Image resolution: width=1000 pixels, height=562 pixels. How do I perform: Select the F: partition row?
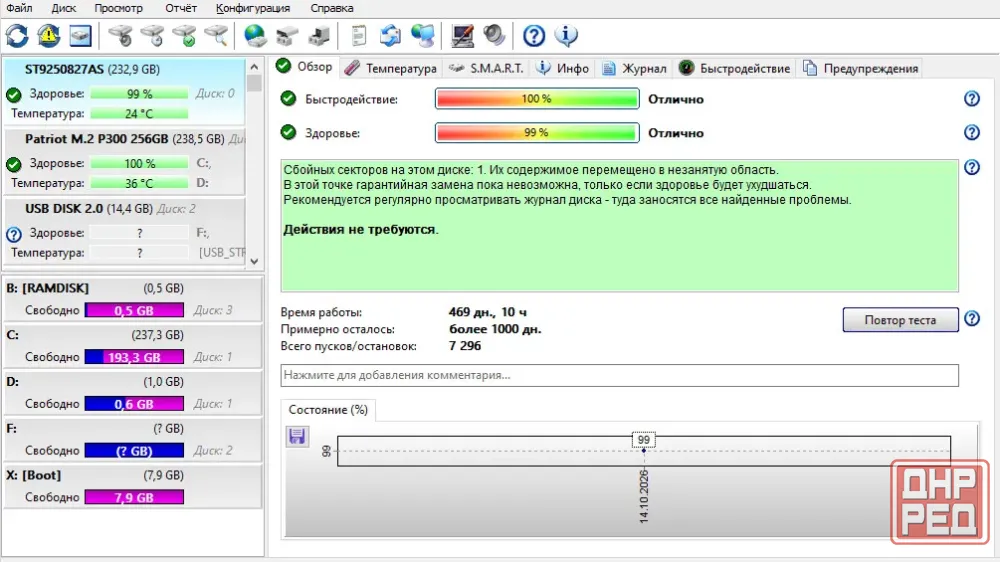pos(133,439)
